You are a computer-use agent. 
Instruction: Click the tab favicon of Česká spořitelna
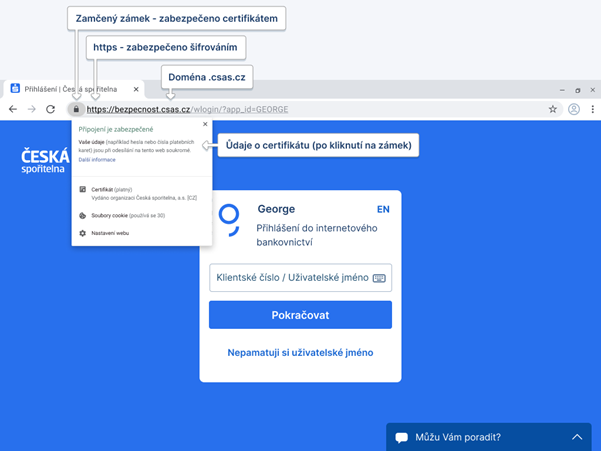(15, 89)
